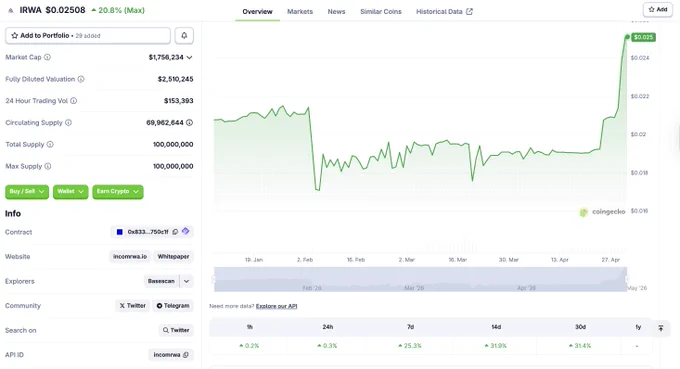Click the star in Add to Portfolio
Viewport: 680px width, 369px height.
click(15, 36)
